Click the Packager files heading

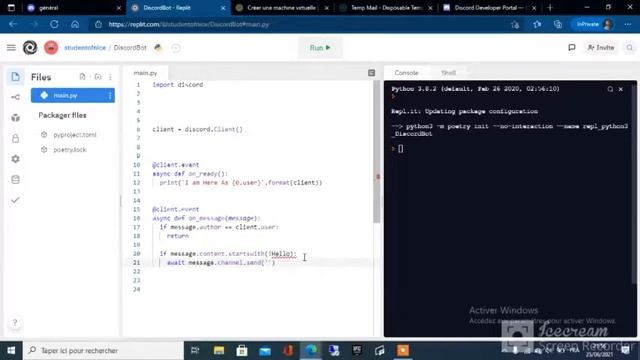click(62, 116)
